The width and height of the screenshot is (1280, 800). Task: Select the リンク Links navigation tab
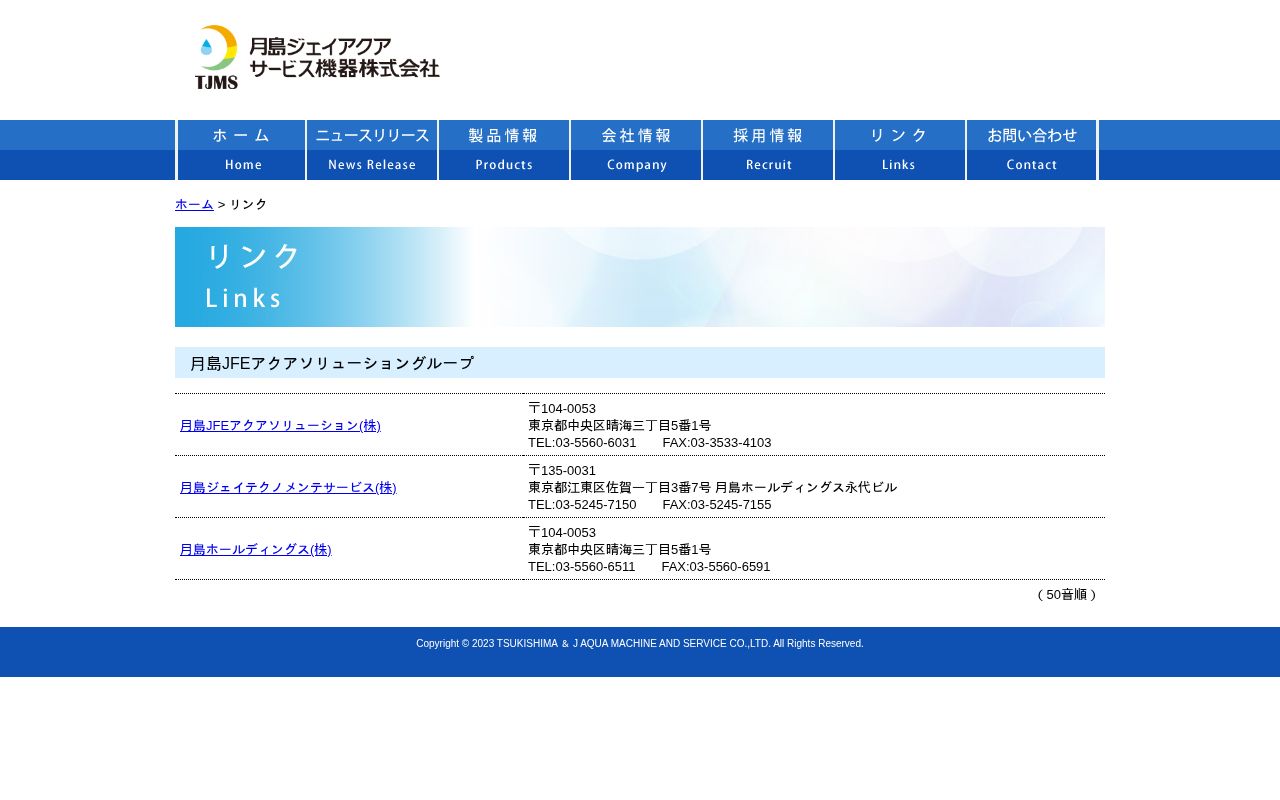point(900,150)
